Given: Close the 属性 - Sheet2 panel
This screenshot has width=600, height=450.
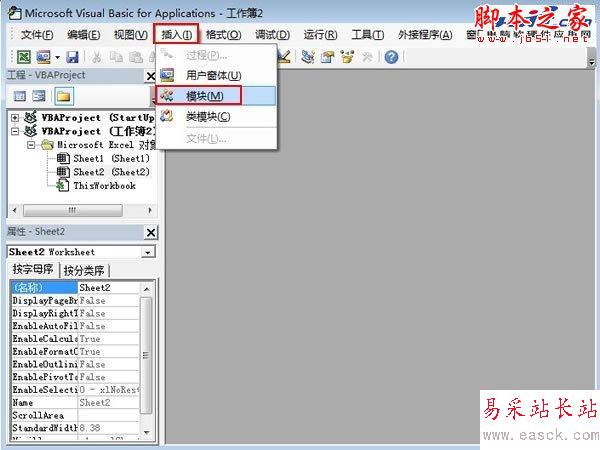Looking at the screenshot, I should (151, 232).
